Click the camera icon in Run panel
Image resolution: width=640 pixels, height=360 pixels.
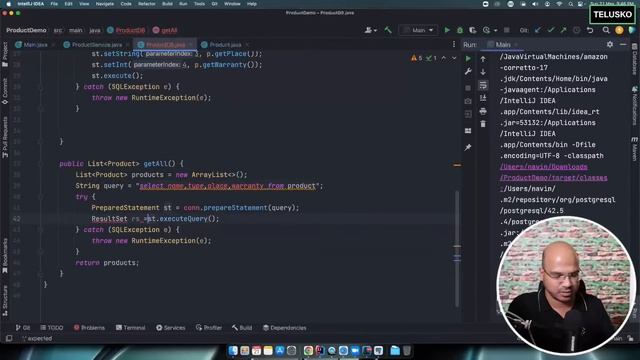(x=468, y=101)
